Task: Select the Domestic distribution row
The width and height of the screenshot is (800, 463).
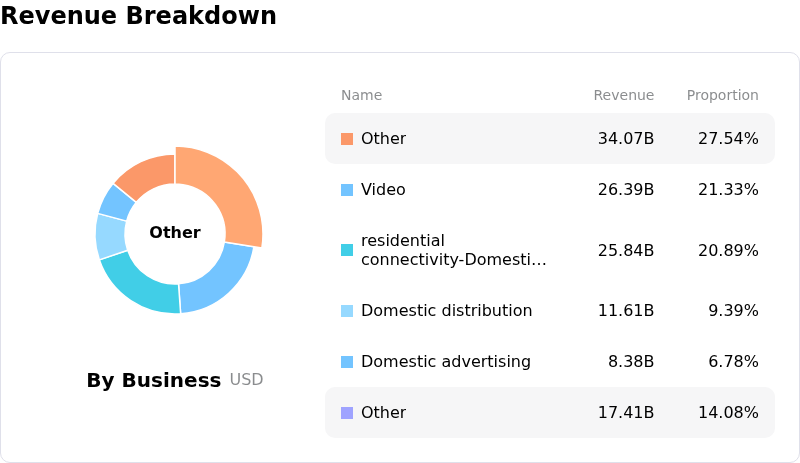Action: 550,310
